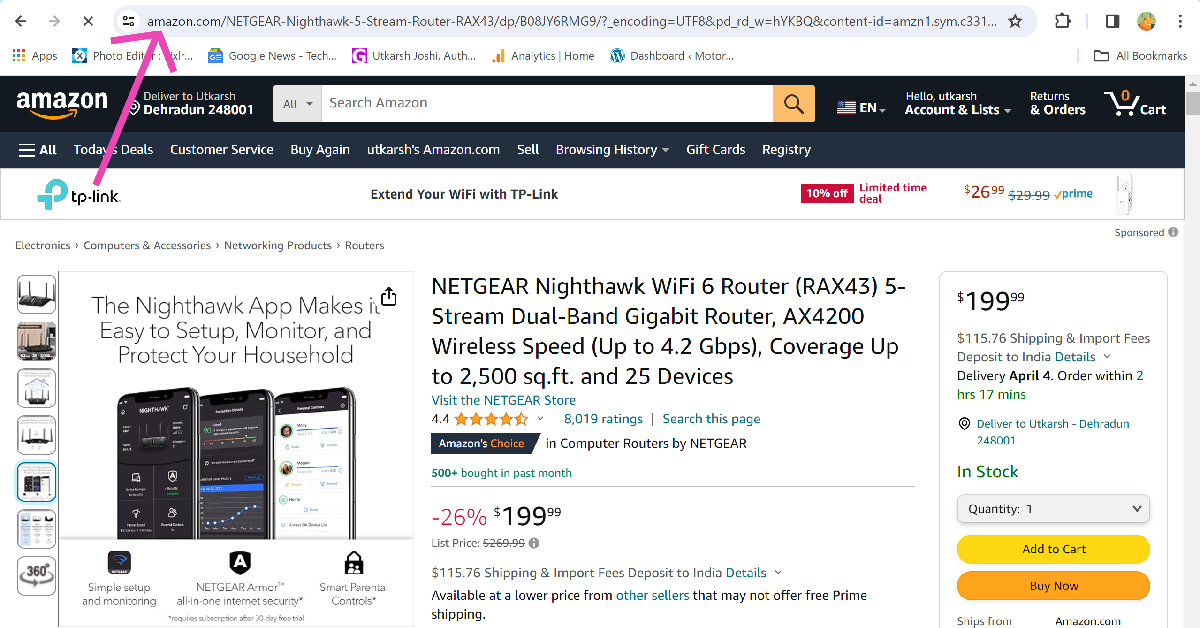Click the share icon on product image
1200x628 pixels.
click(x=389, y=297)
